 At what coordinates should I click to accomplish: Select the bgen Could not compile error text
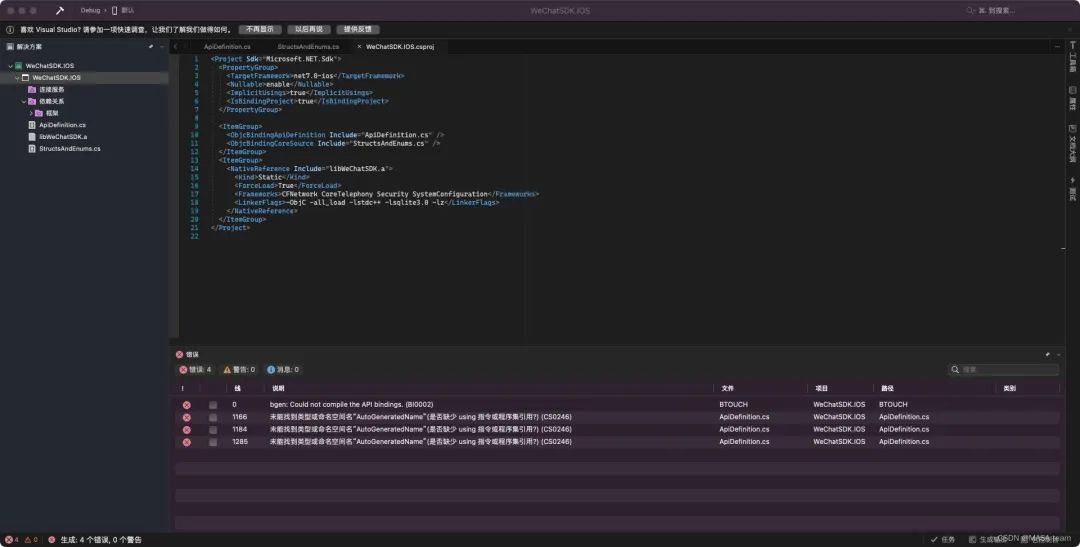point(351,405)
